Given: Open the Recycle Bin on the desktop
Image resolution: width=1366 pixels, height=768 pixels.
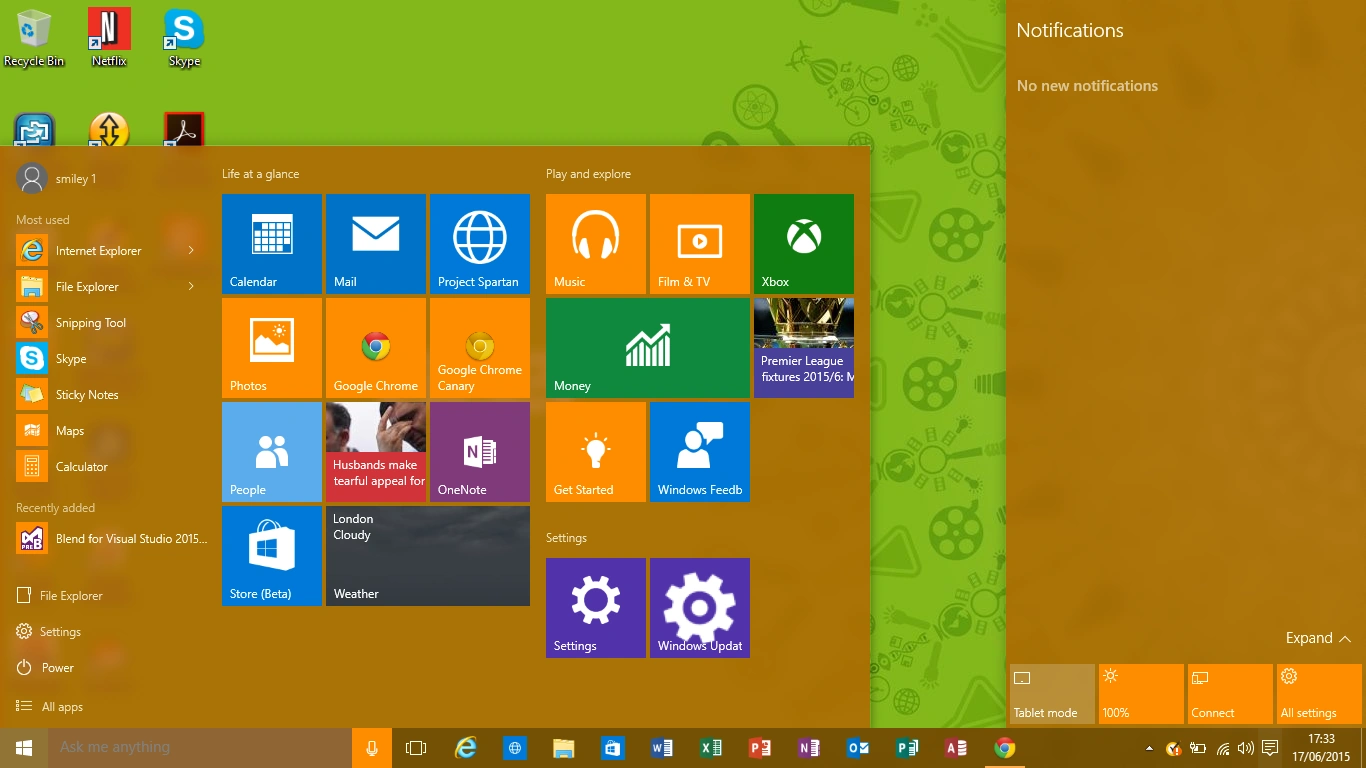Looking at the screenshot, I should (34, 39).
